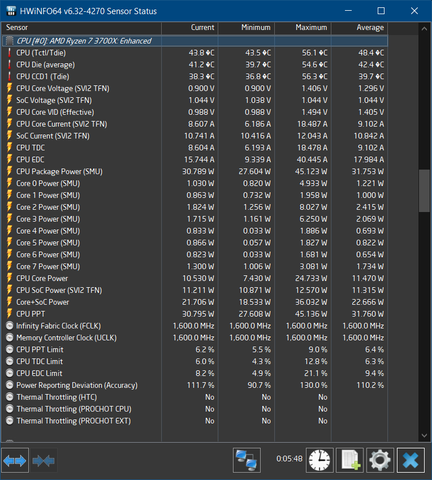Click the scrollbar up arrow
Image resolution: width=432 pixels, height=480 pixels.
[424, 29]
